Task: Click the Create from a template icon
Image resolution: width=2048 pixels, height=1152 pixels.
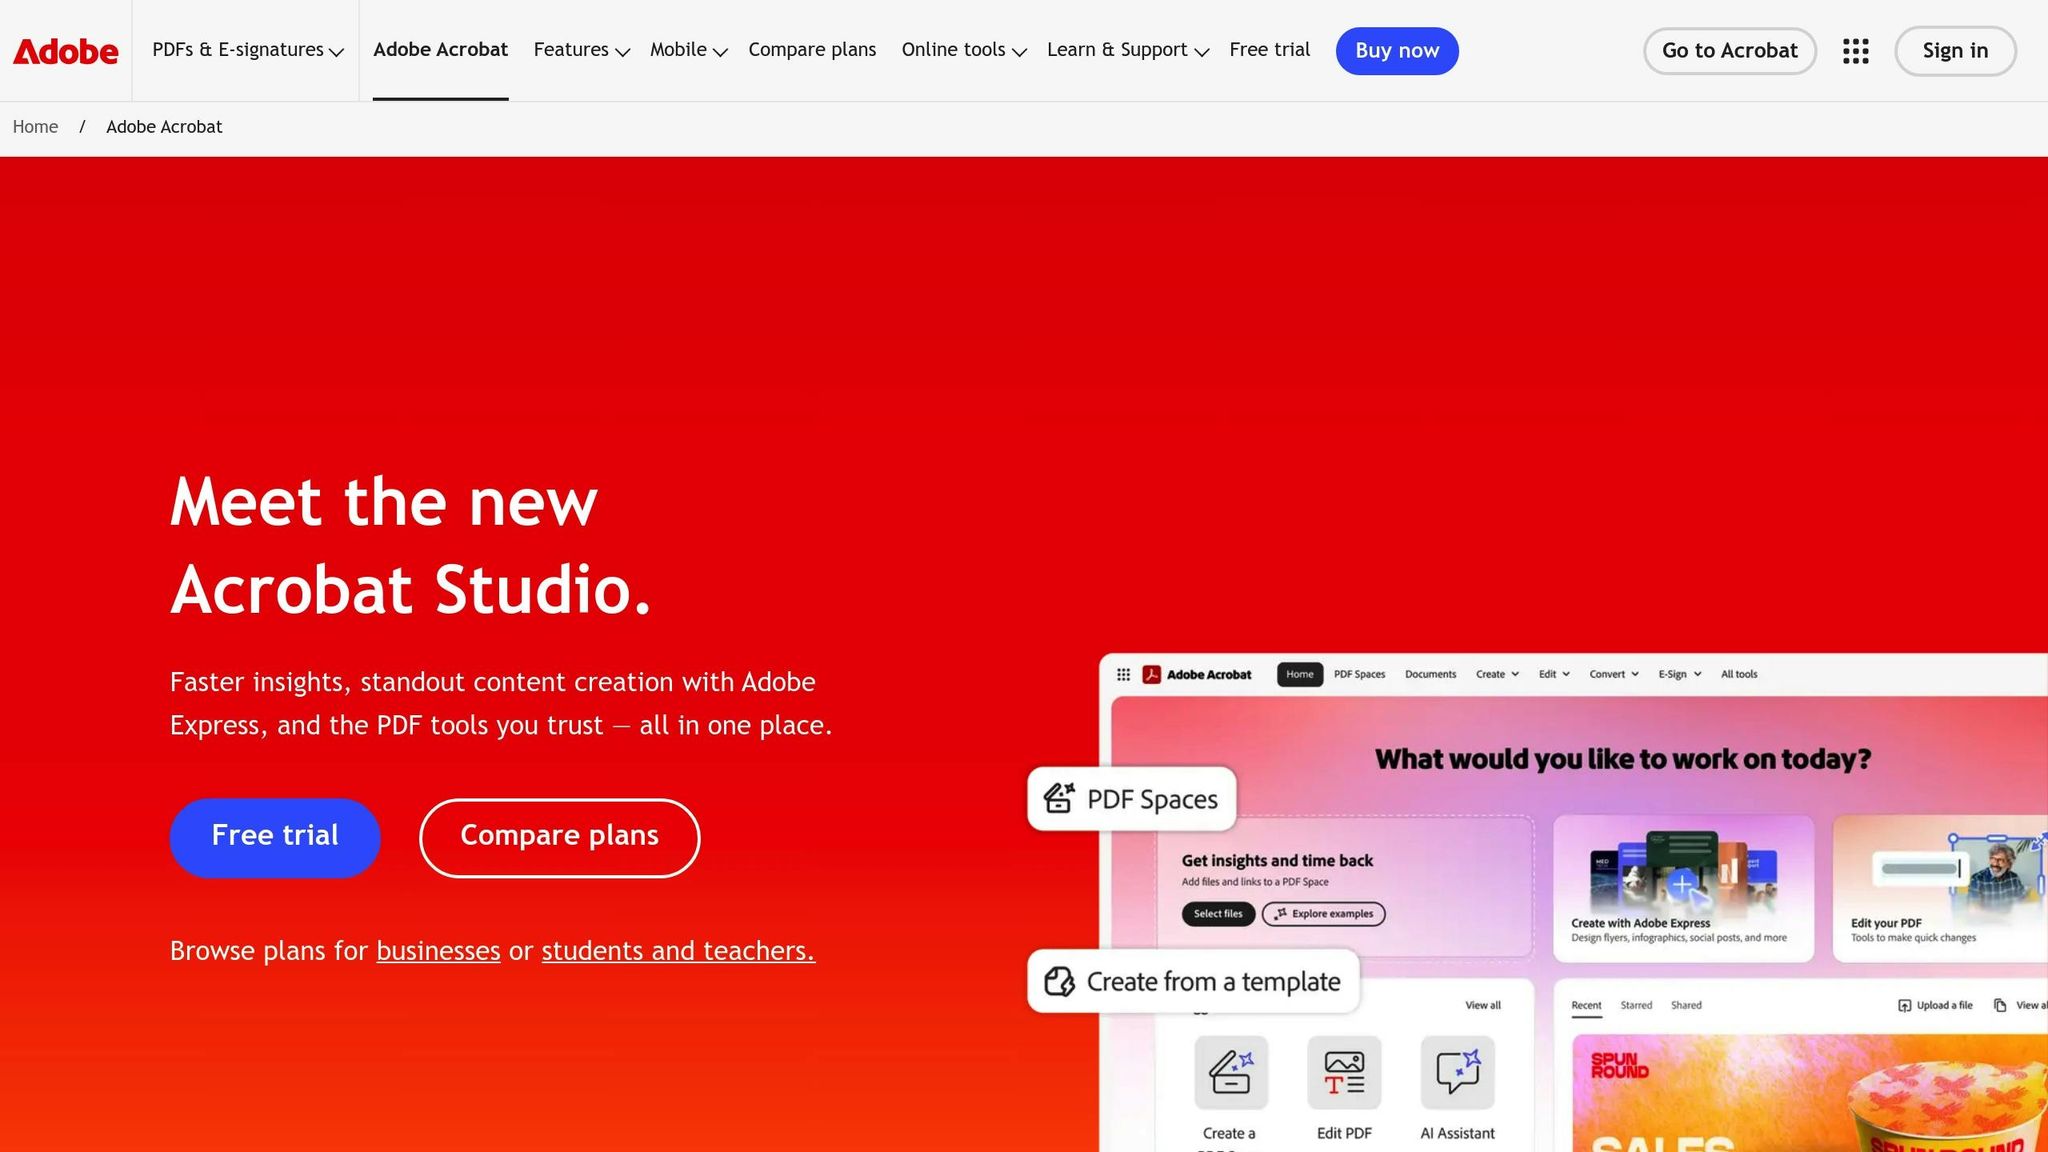Action: 1059,981
